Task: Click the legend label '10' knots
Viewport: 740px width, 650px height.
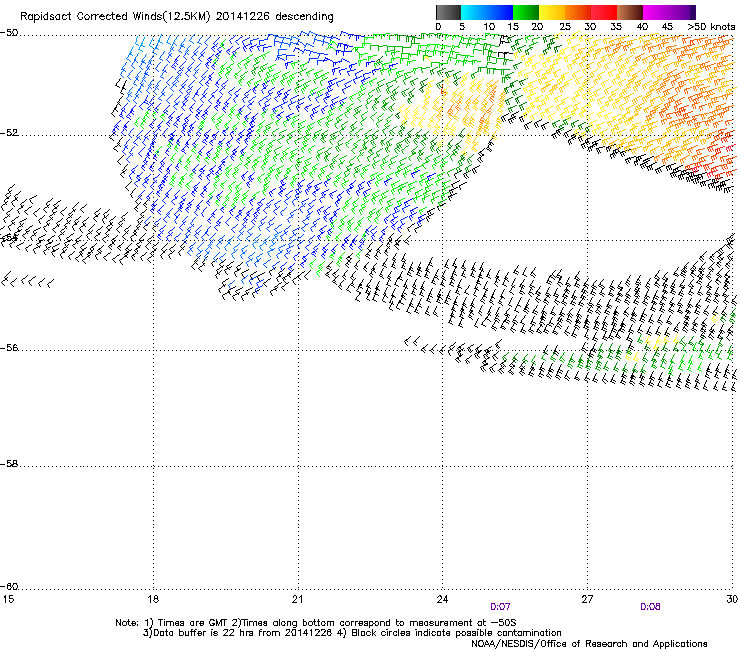Action: pyautogui.click(x=489, y=27)
